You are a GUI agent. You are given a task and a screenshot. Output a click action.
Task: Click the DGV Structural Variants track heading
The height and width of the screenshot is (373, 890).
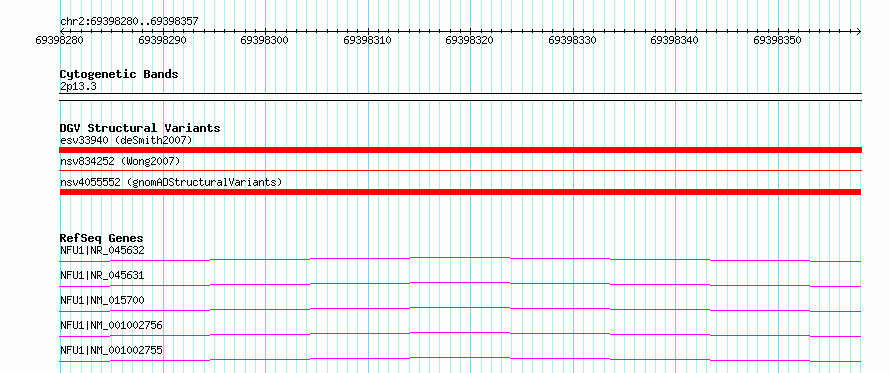pos(140,128)
